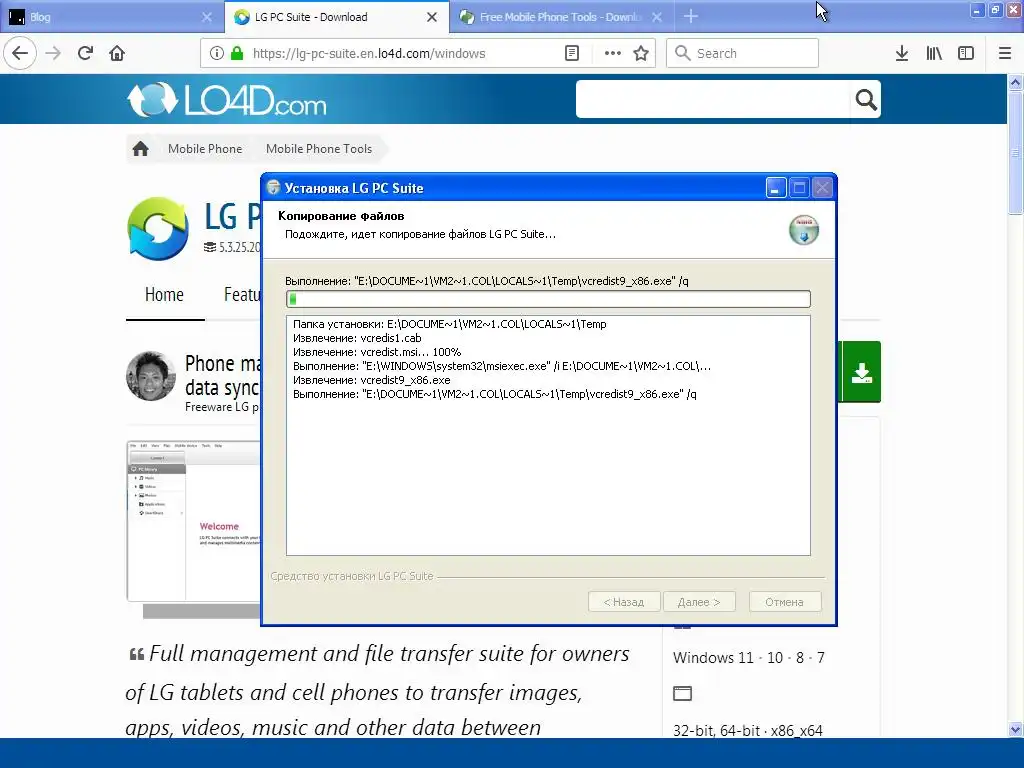Click the green padlock security icon
This screenshot has width=1024, height=768.
click(x=237, y=53)
